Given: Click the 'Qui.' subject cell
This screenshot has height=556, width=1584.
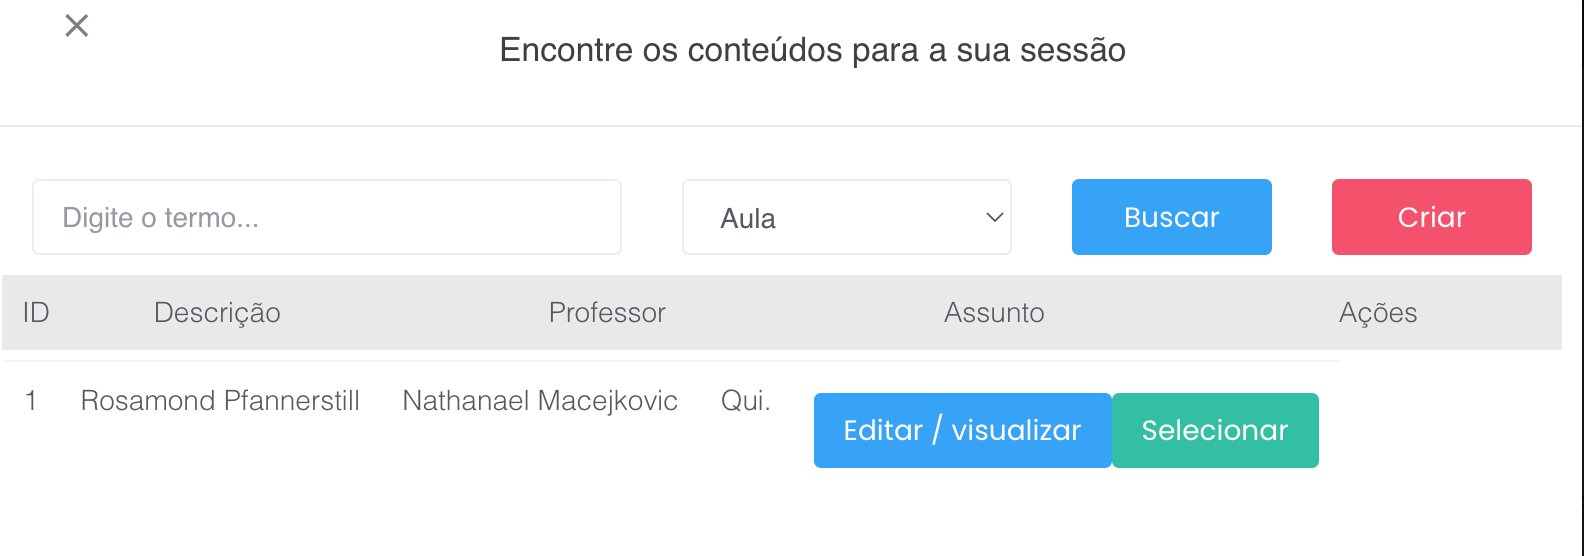Looking at the screenshot, I should [x=746, y=401].
